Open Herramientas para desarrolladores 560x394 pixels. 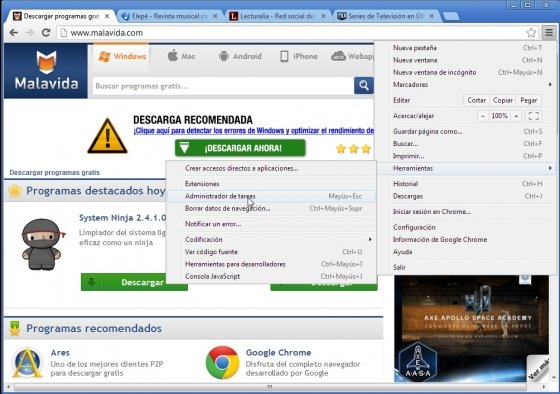click(271, 264)
